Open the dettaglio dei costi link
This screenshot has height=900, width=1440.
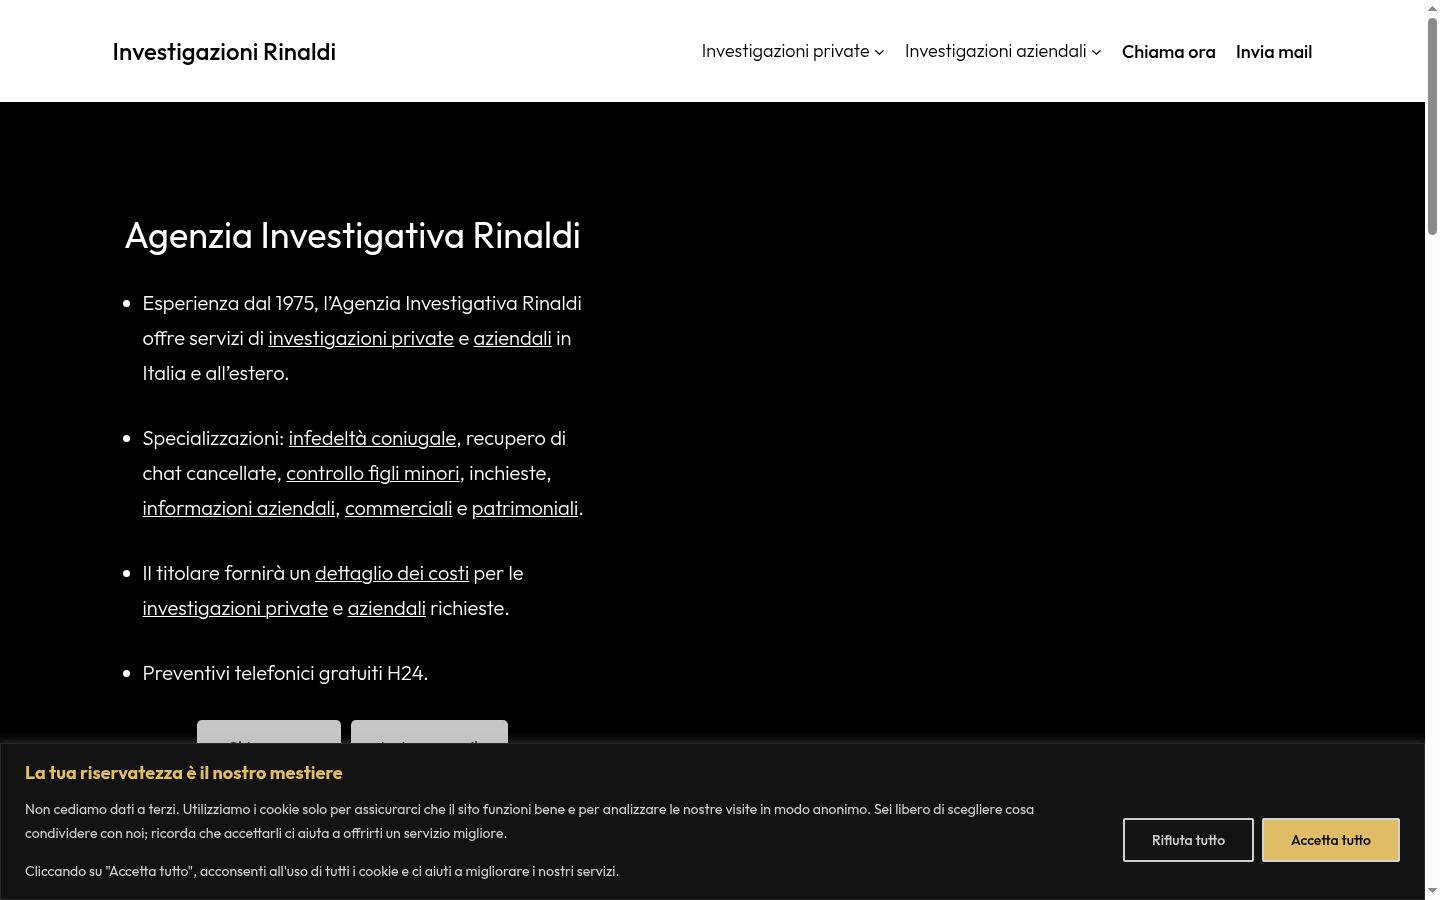(x=392, y=573)
